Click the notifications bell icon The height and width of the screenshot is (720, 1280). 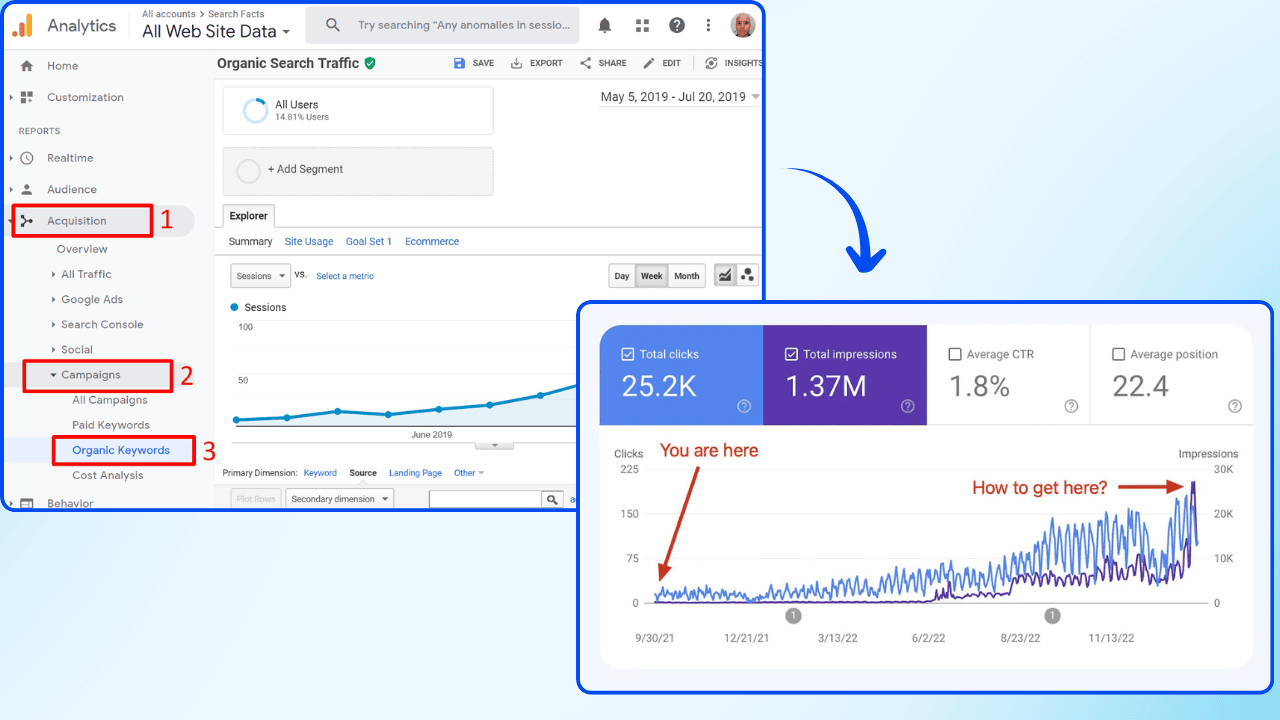[x=605, y=25]
